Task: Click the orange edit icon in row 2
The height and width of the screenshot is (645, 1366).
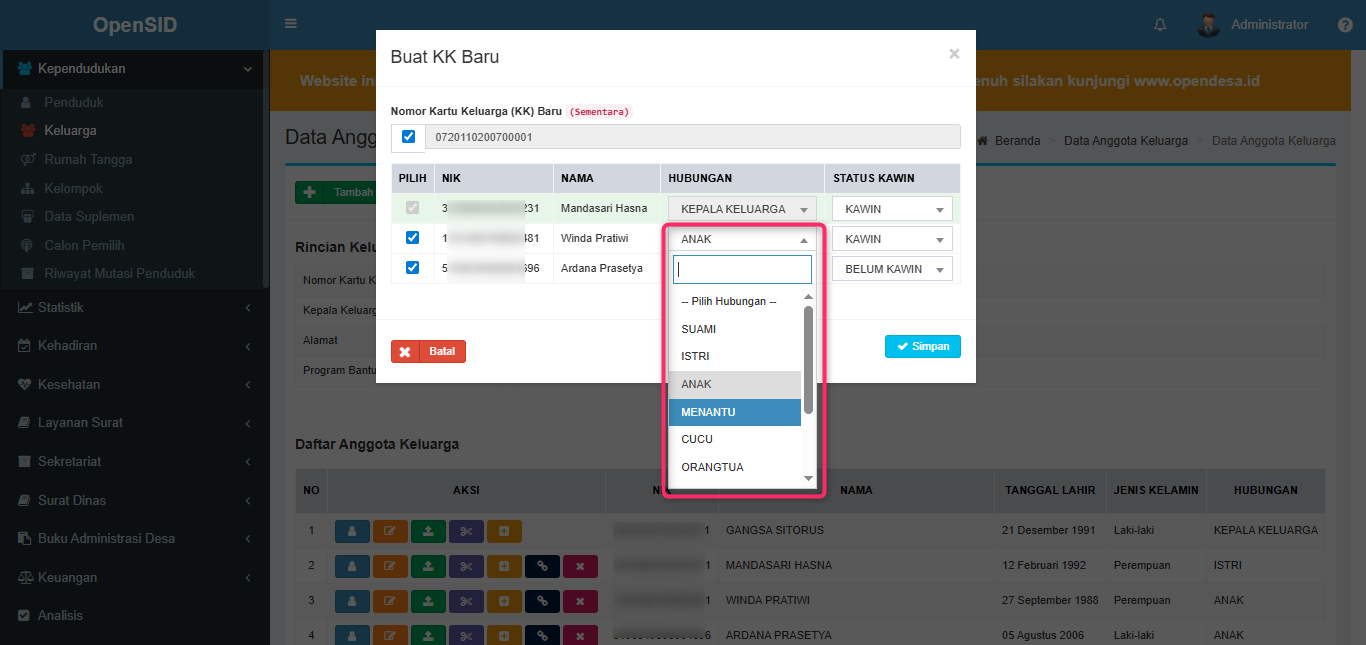Action: 389,567
